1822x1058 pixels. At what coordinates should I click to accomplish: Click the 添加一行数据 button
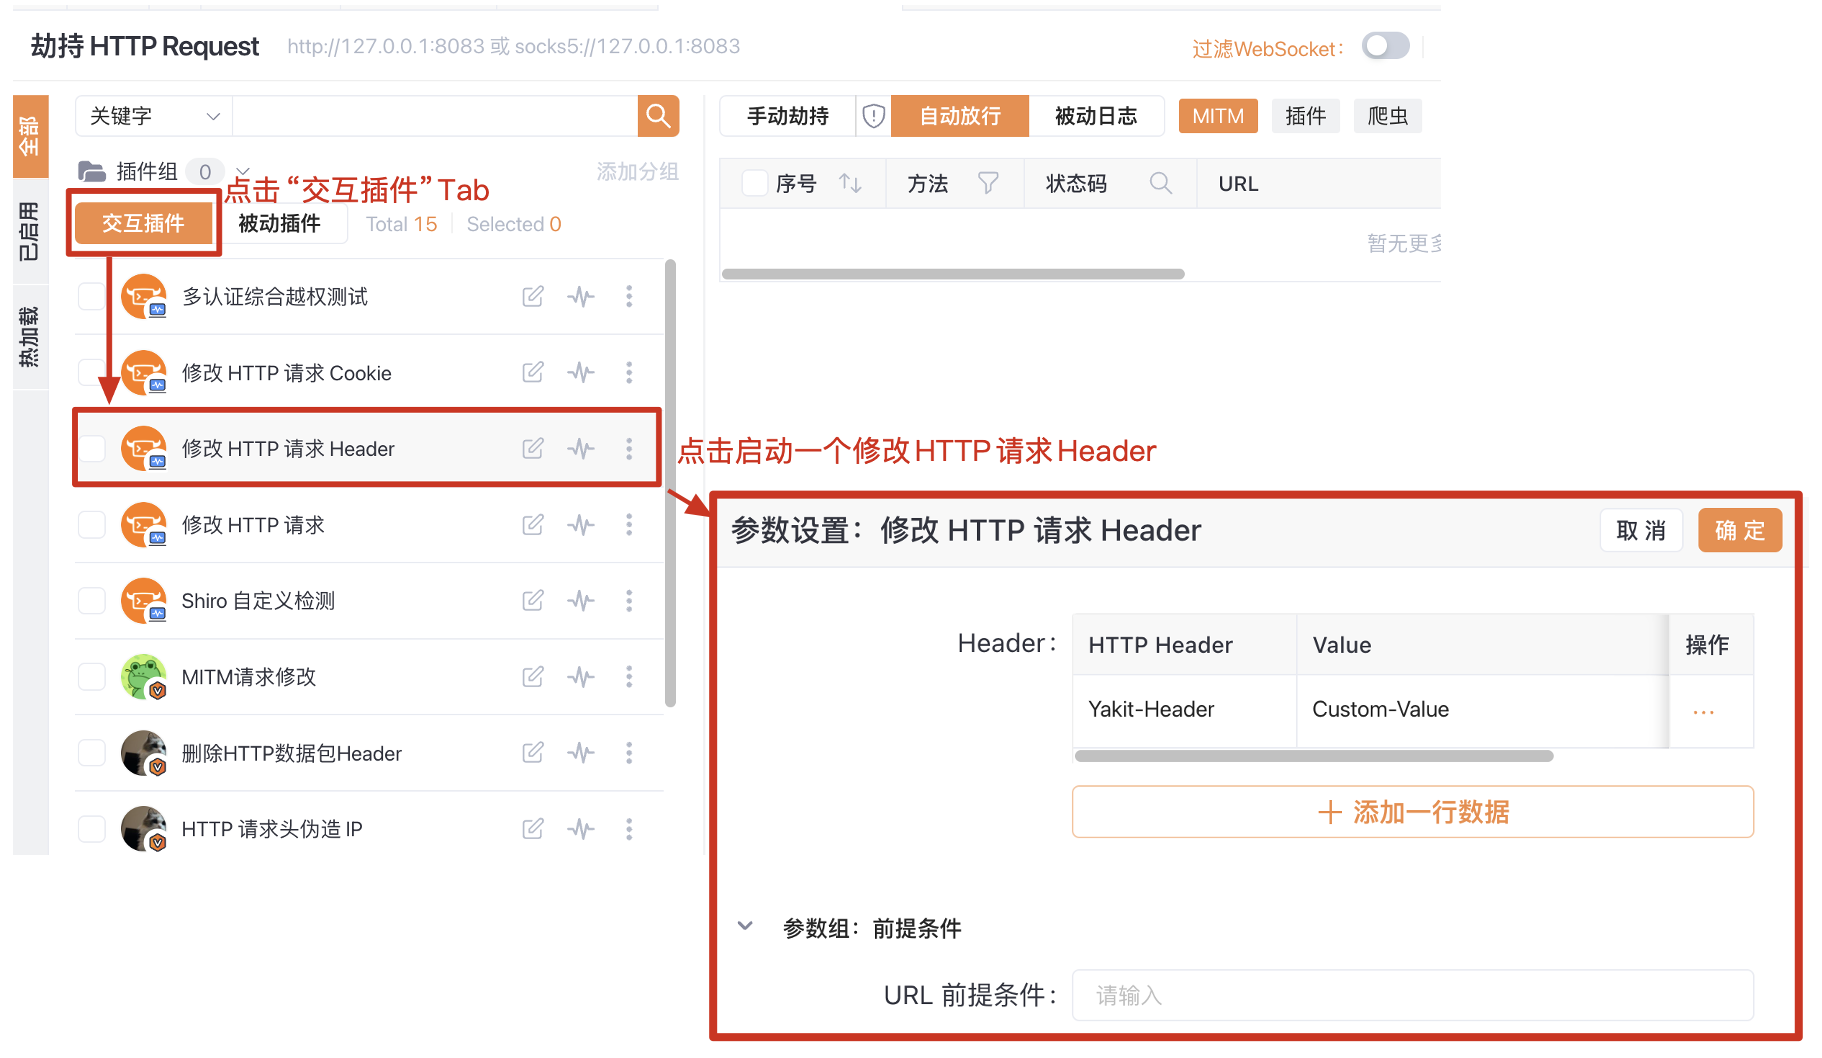point(1413,811)
